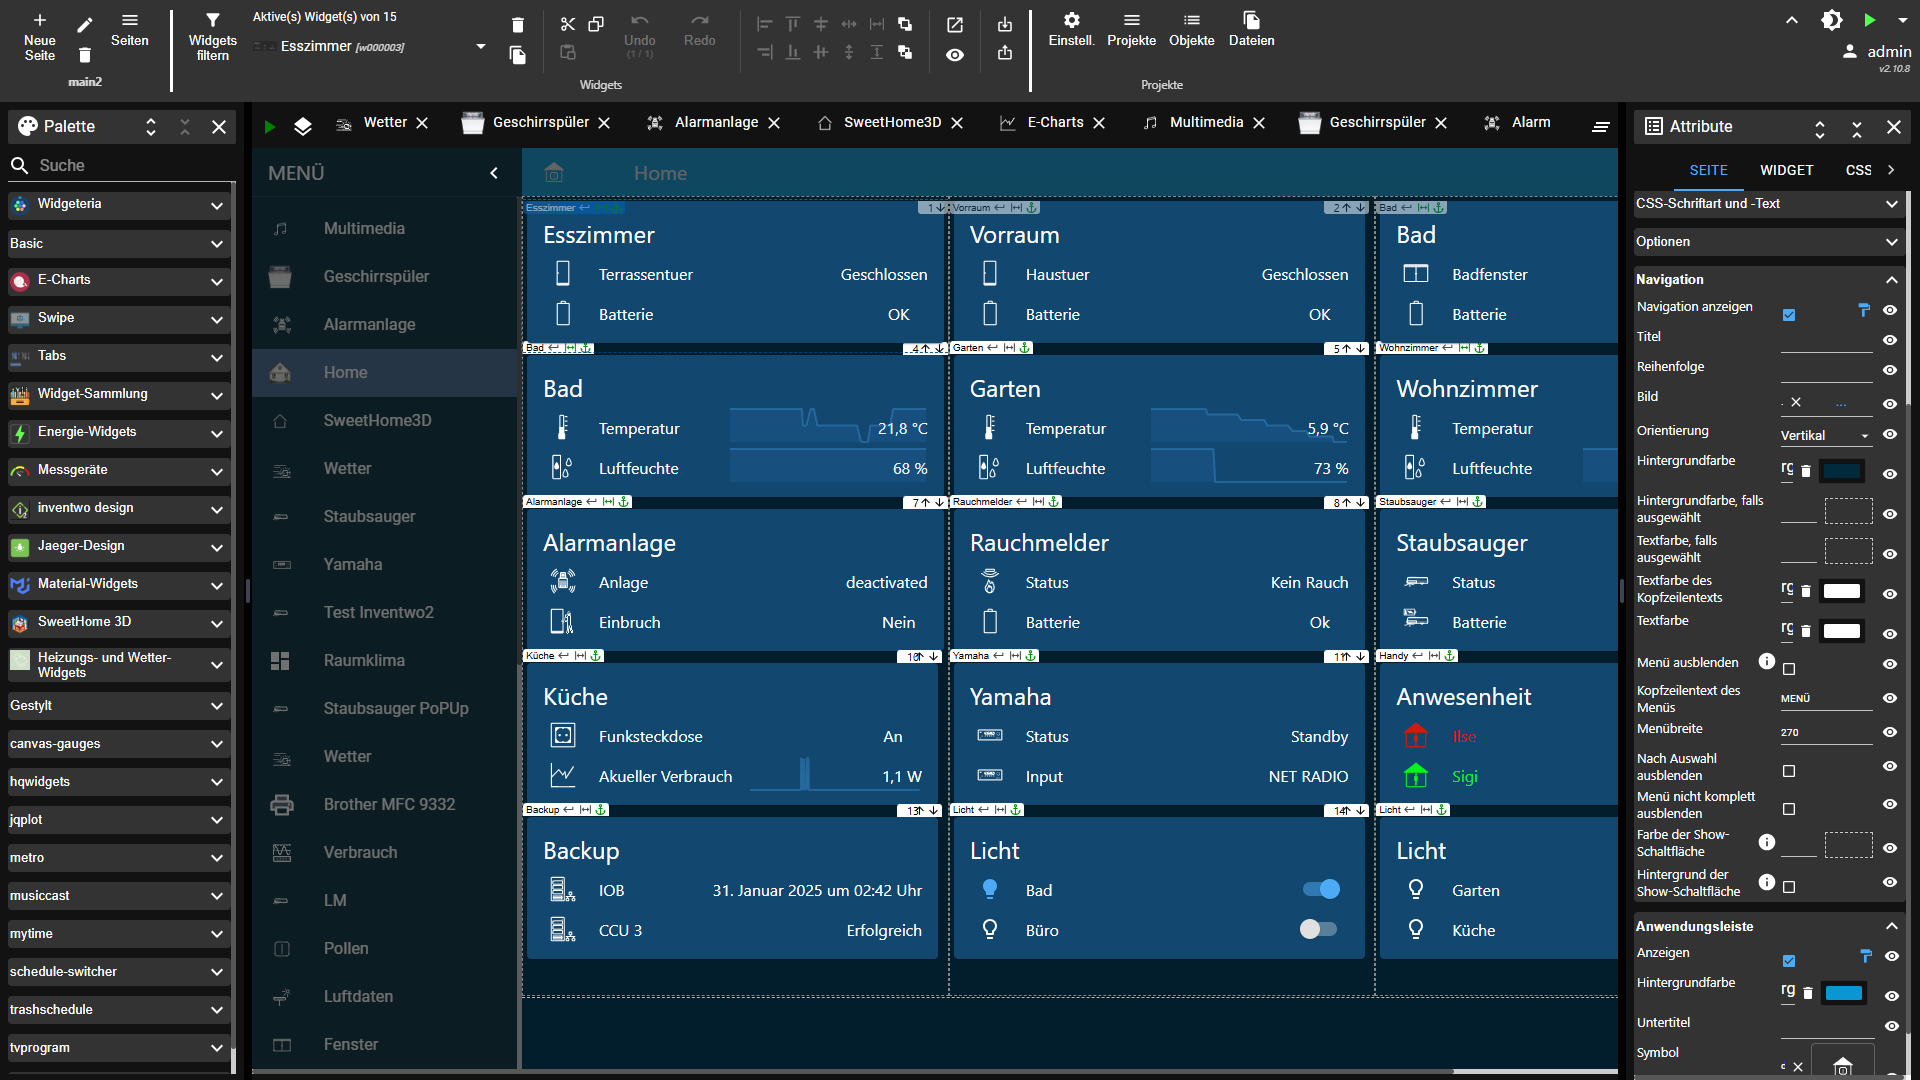Click the delete widget trash icon
The width and height of the screenshot is (1920, 1080).
pyautogui.click(x=517, y=25)
